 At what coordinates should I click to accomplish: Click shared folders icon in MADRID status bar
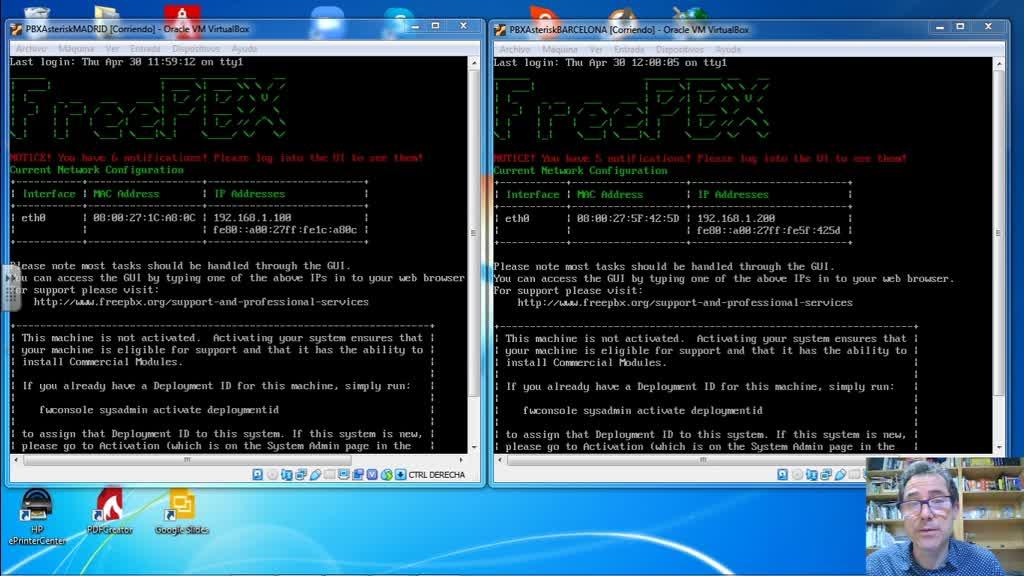(x=329, y=475)
